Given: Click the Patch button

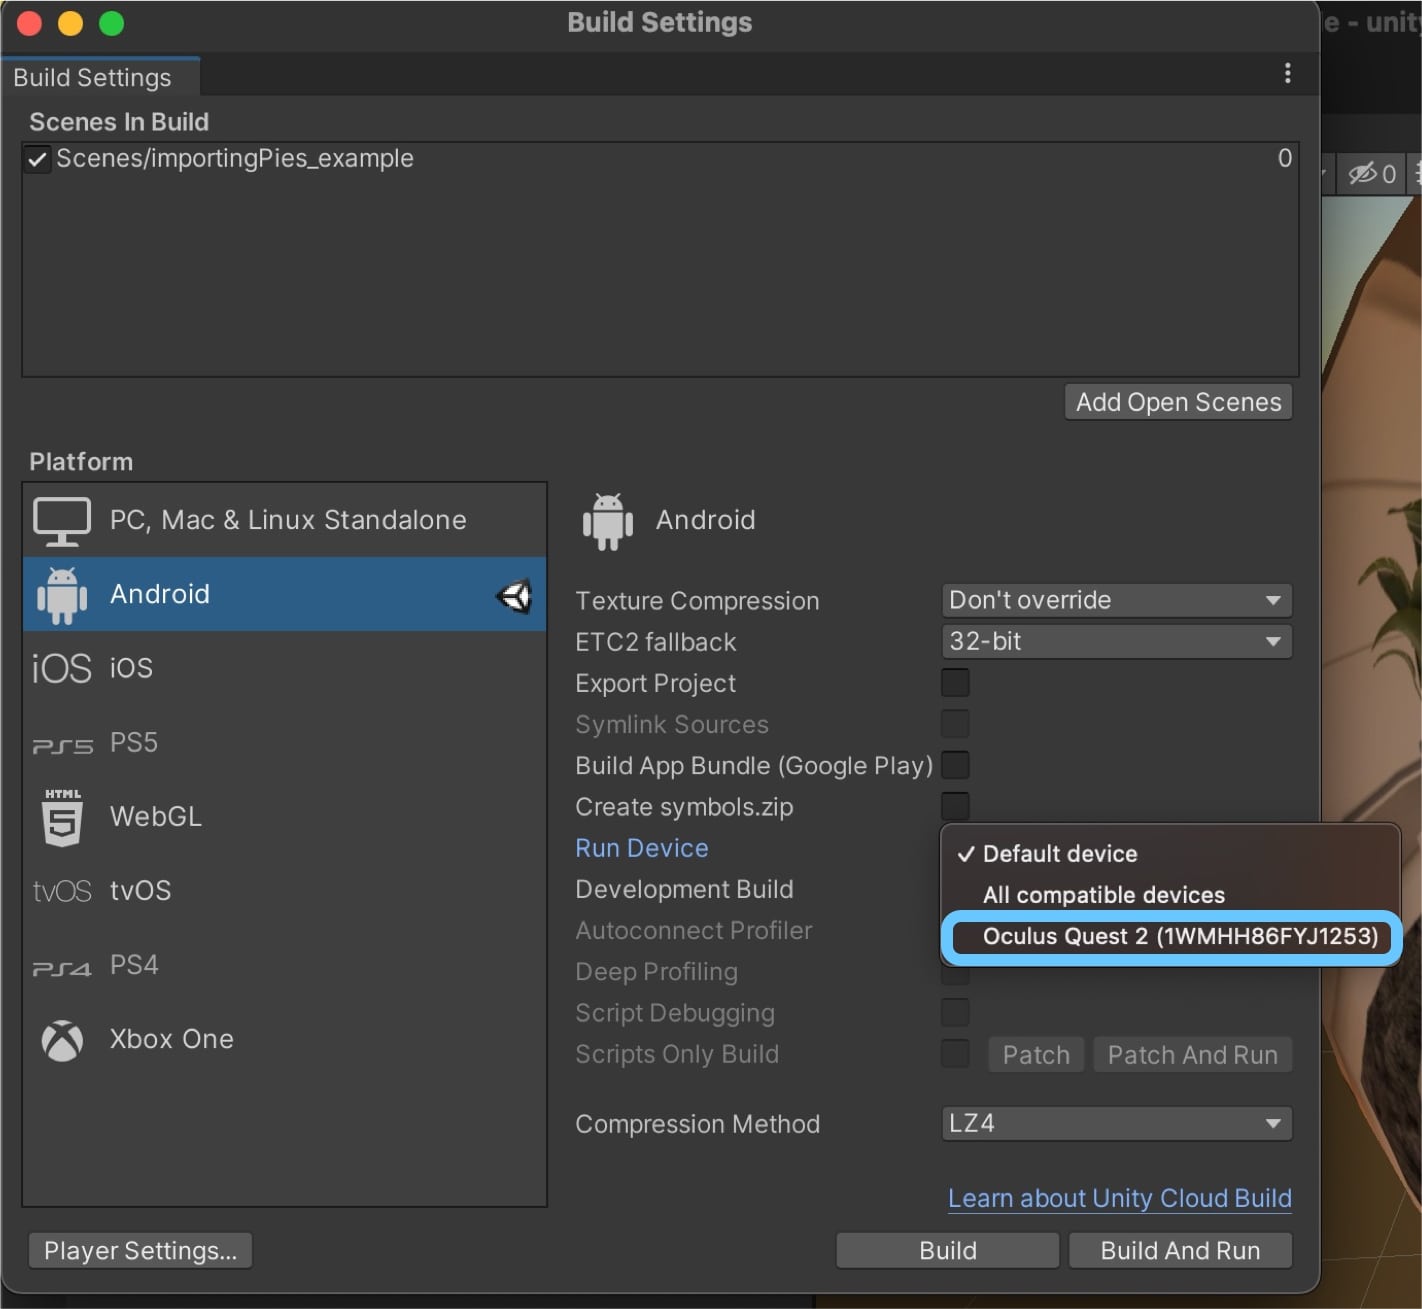Looking at the screenshot, I should click(1036, 1055).
